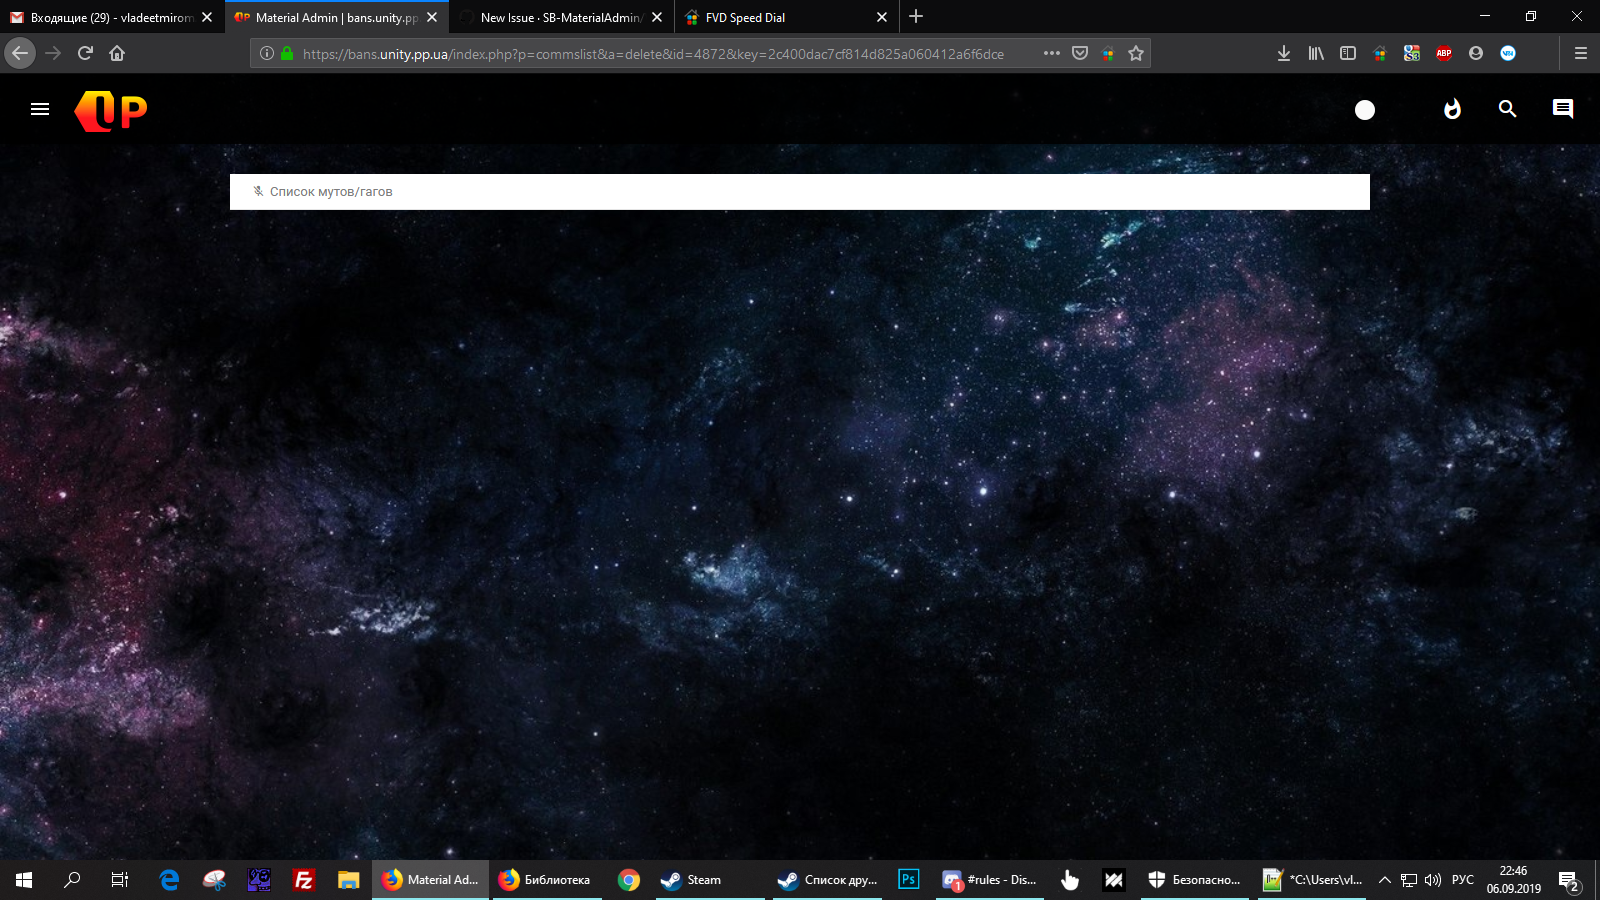Open page actions three-dot menu
This screenshot has width=1600, height=900.
click(x=1052, y=53)
